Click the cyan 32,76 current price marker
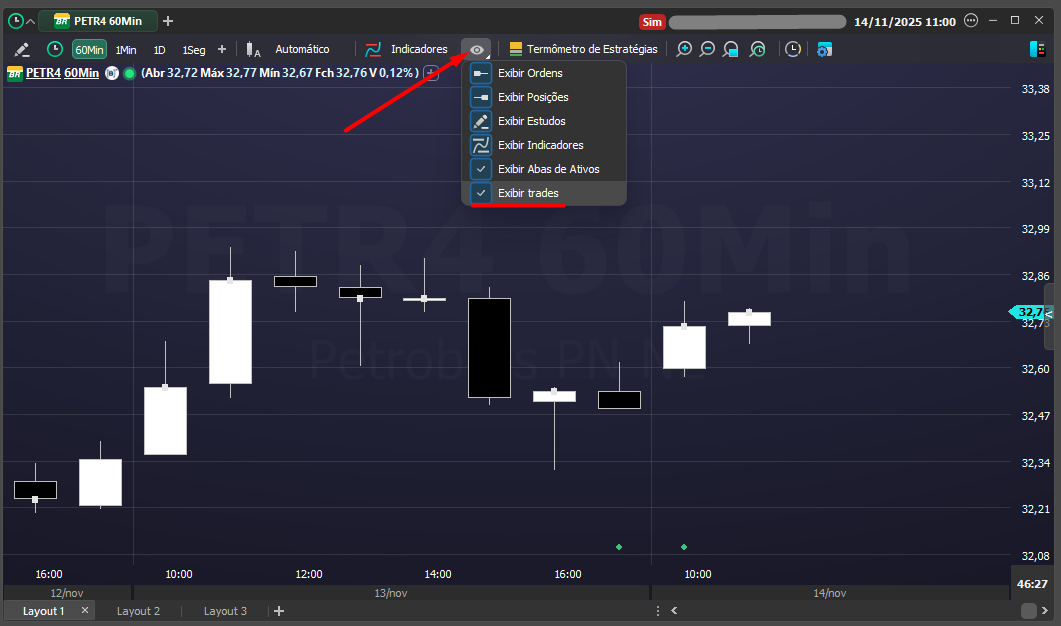This screenshot has width=1061, height=626. coord(1029,312)
